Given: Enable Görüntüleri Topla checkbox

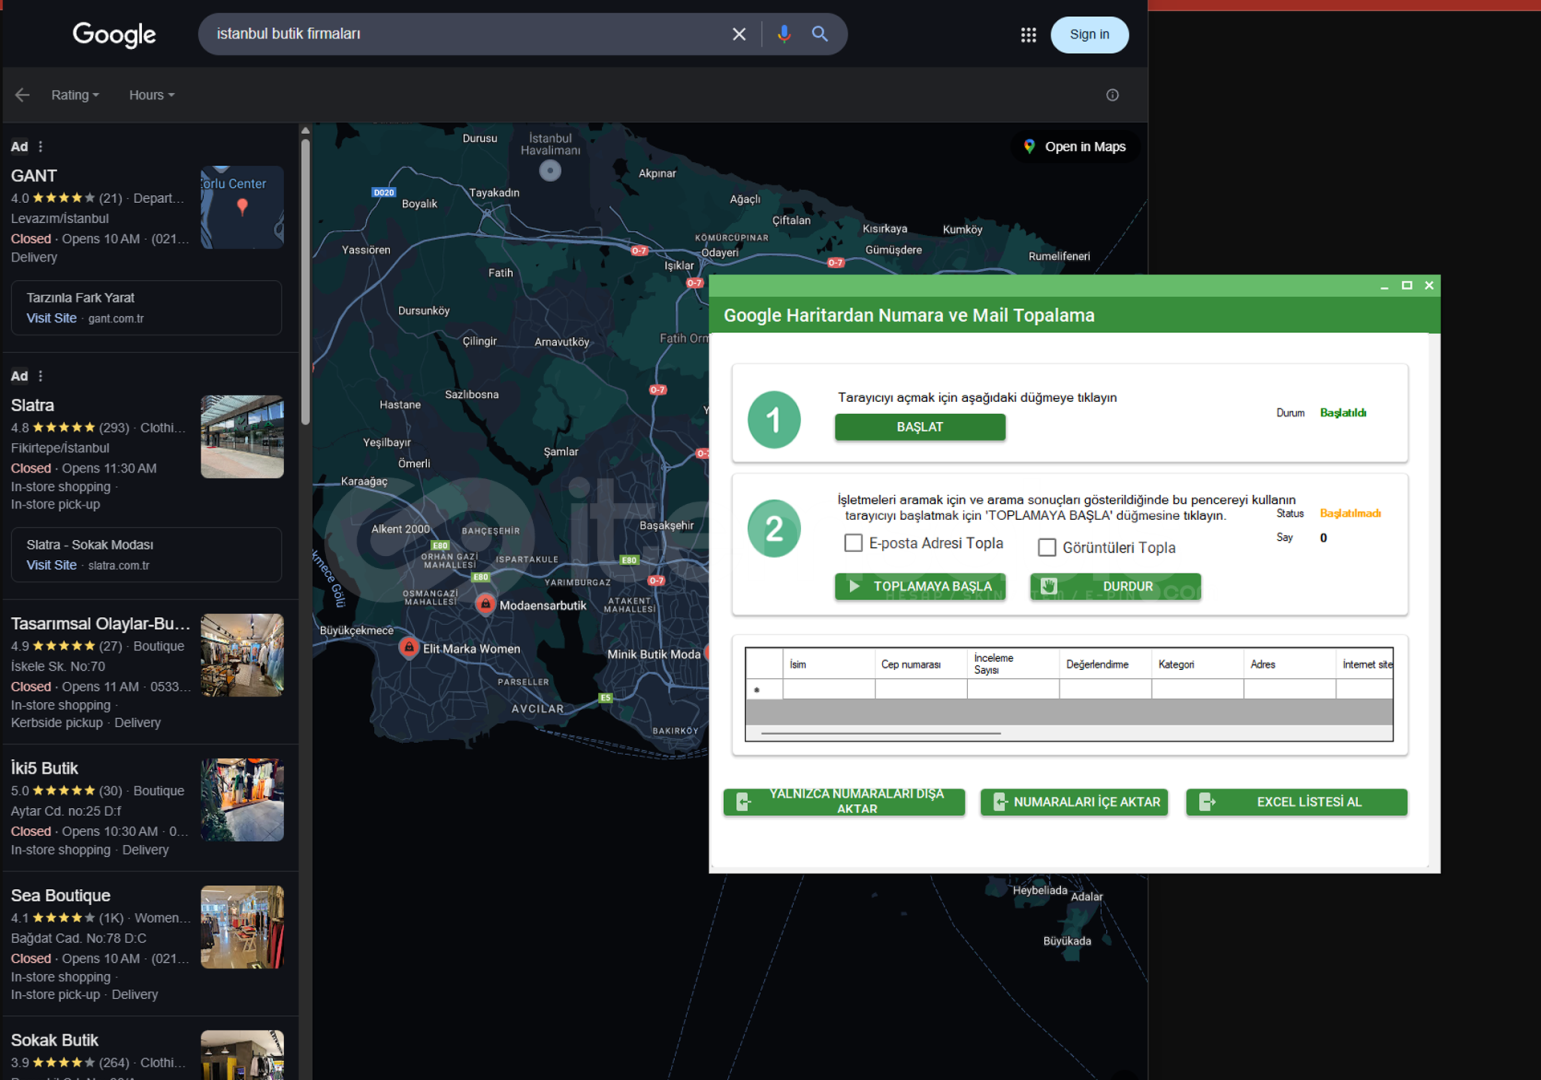Looking at the screenshot, I should pos(1047,547).
